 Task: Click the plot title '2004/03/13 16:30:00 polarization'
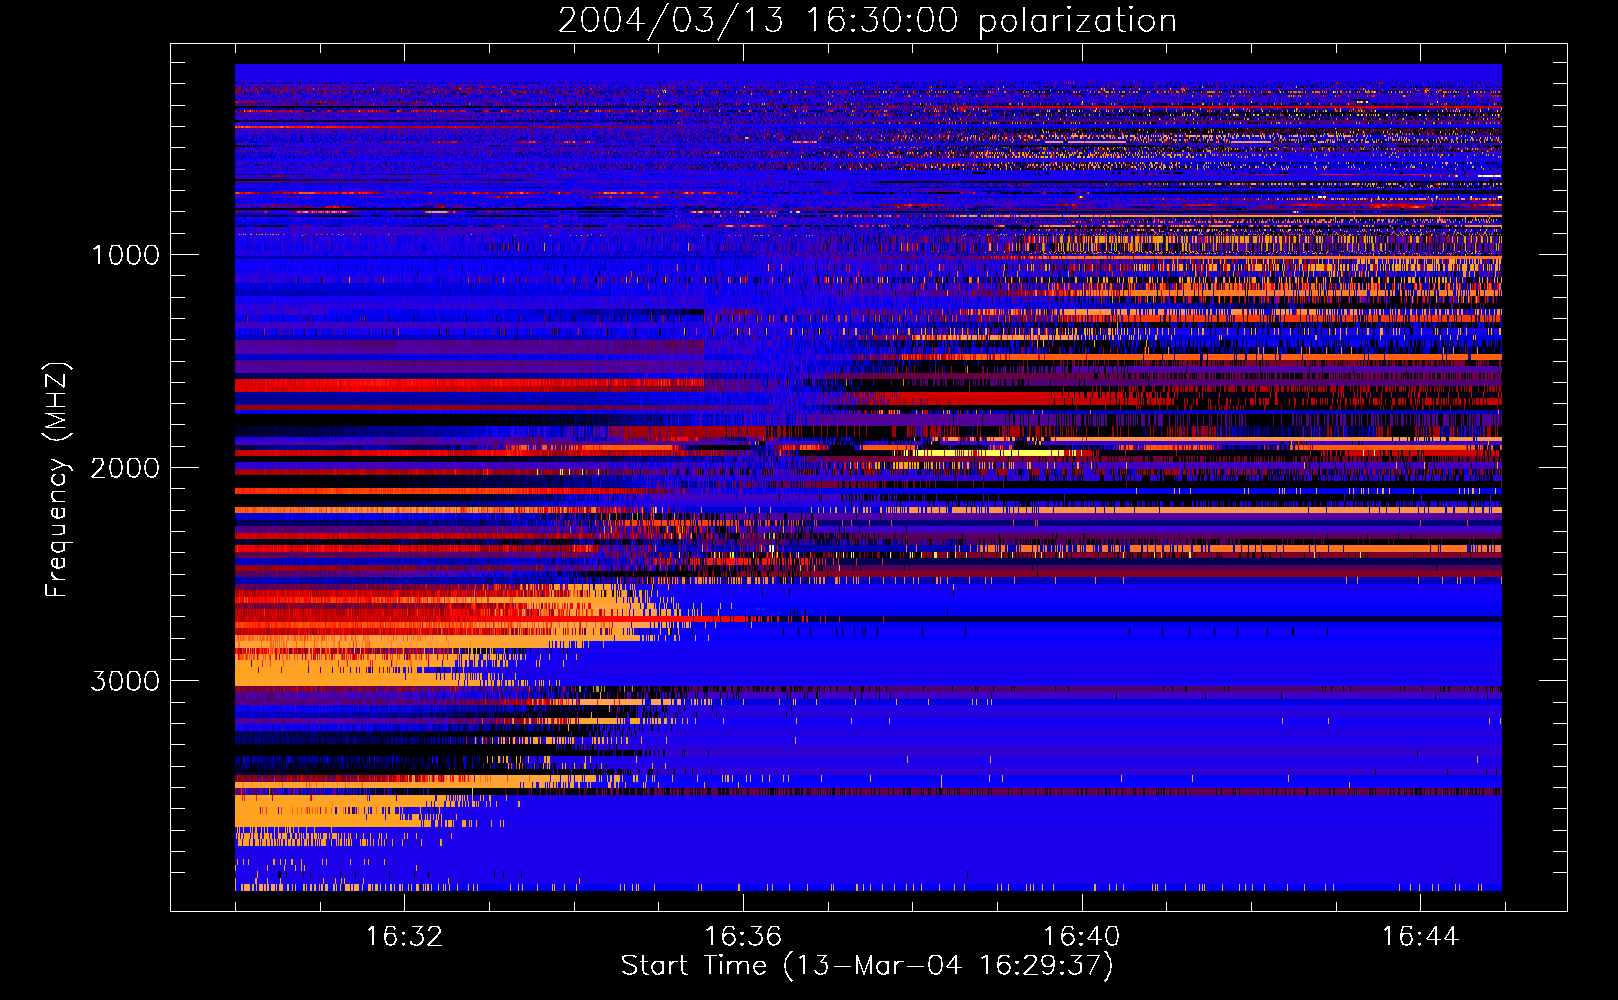click(867, 21)
